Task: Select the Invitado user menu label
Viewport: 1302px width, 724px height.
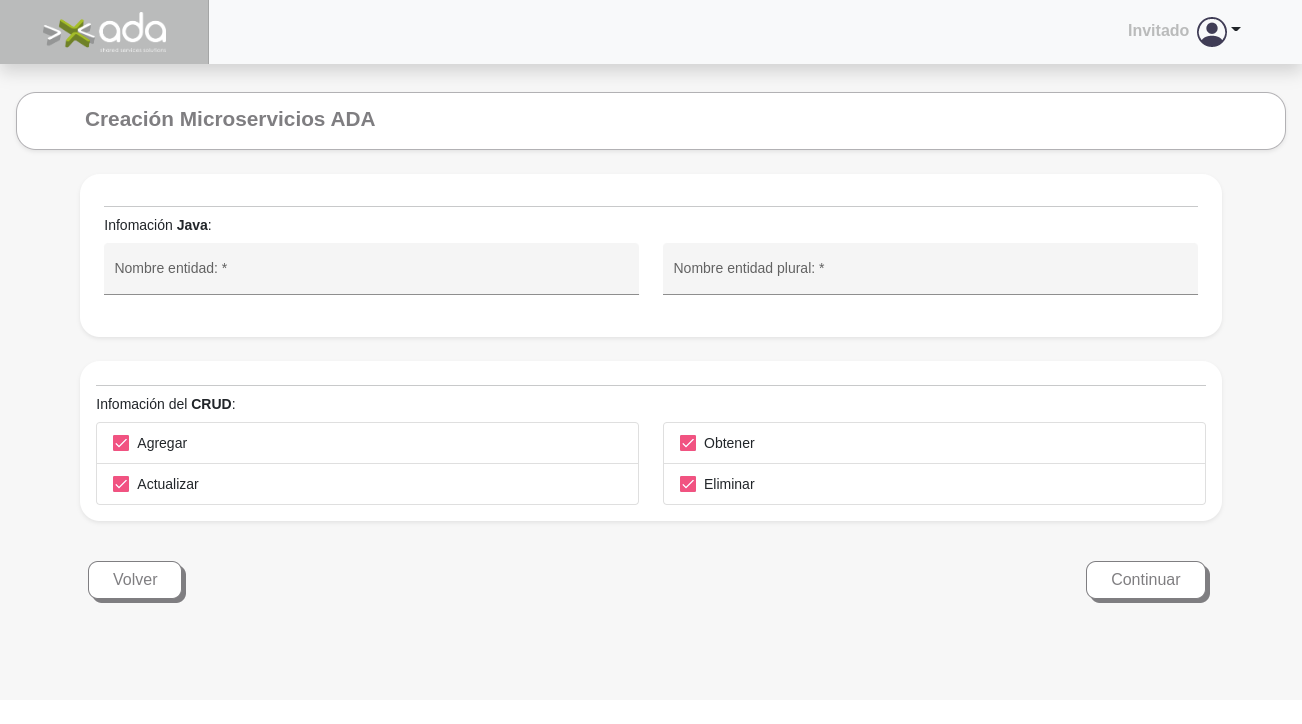Action: pos(1158,31)
